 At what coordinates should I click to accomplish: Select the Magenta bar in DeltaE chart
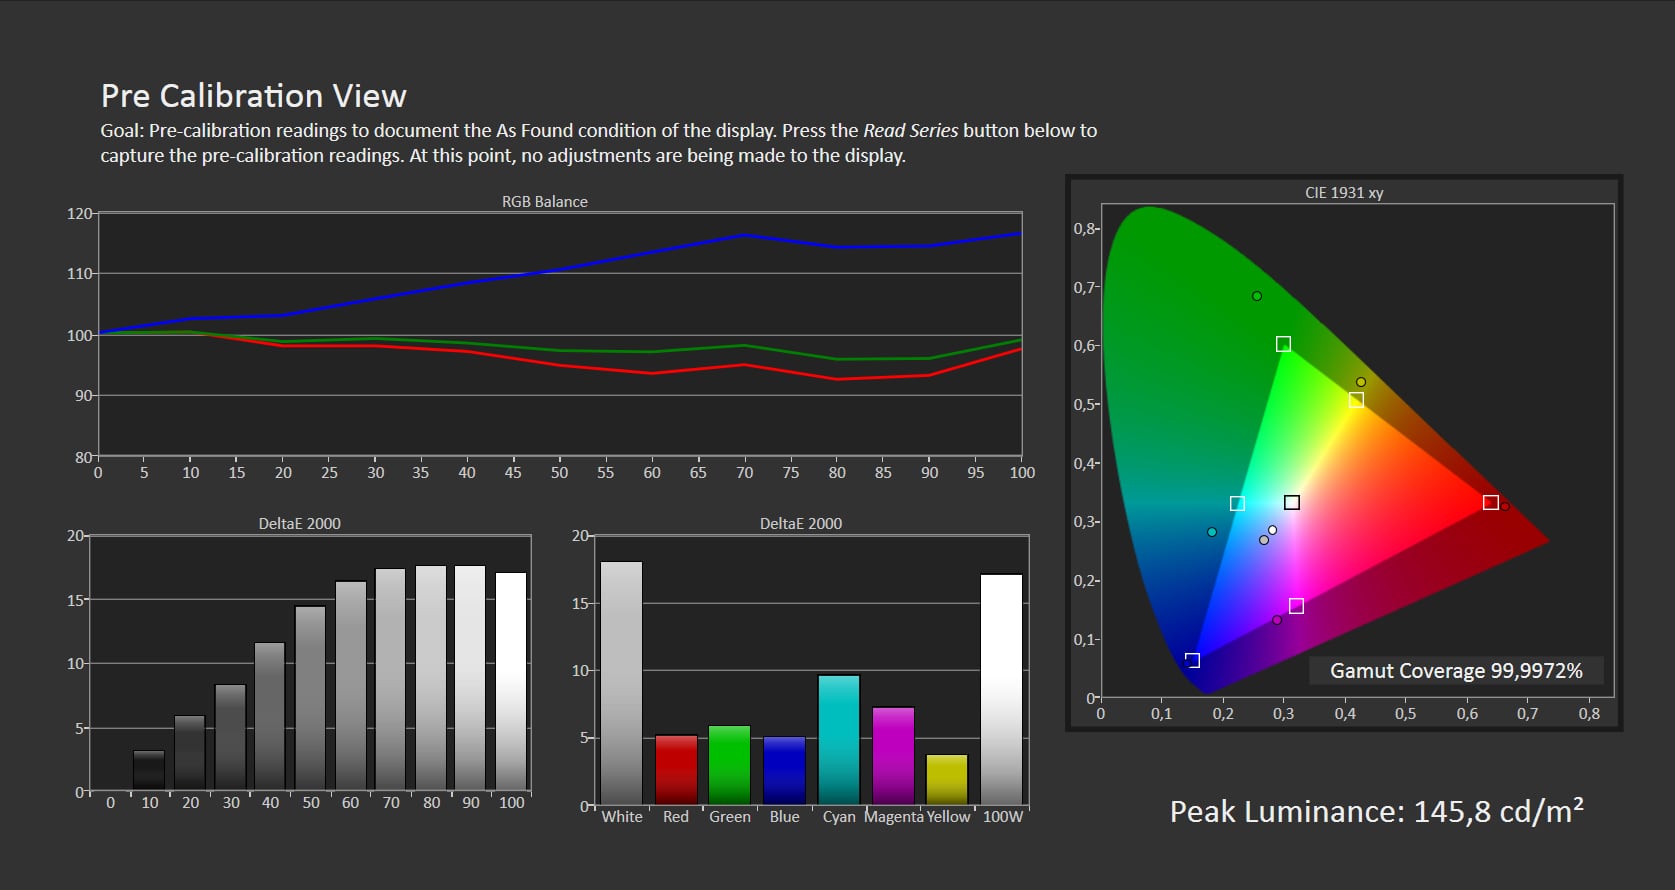point(893,755)
